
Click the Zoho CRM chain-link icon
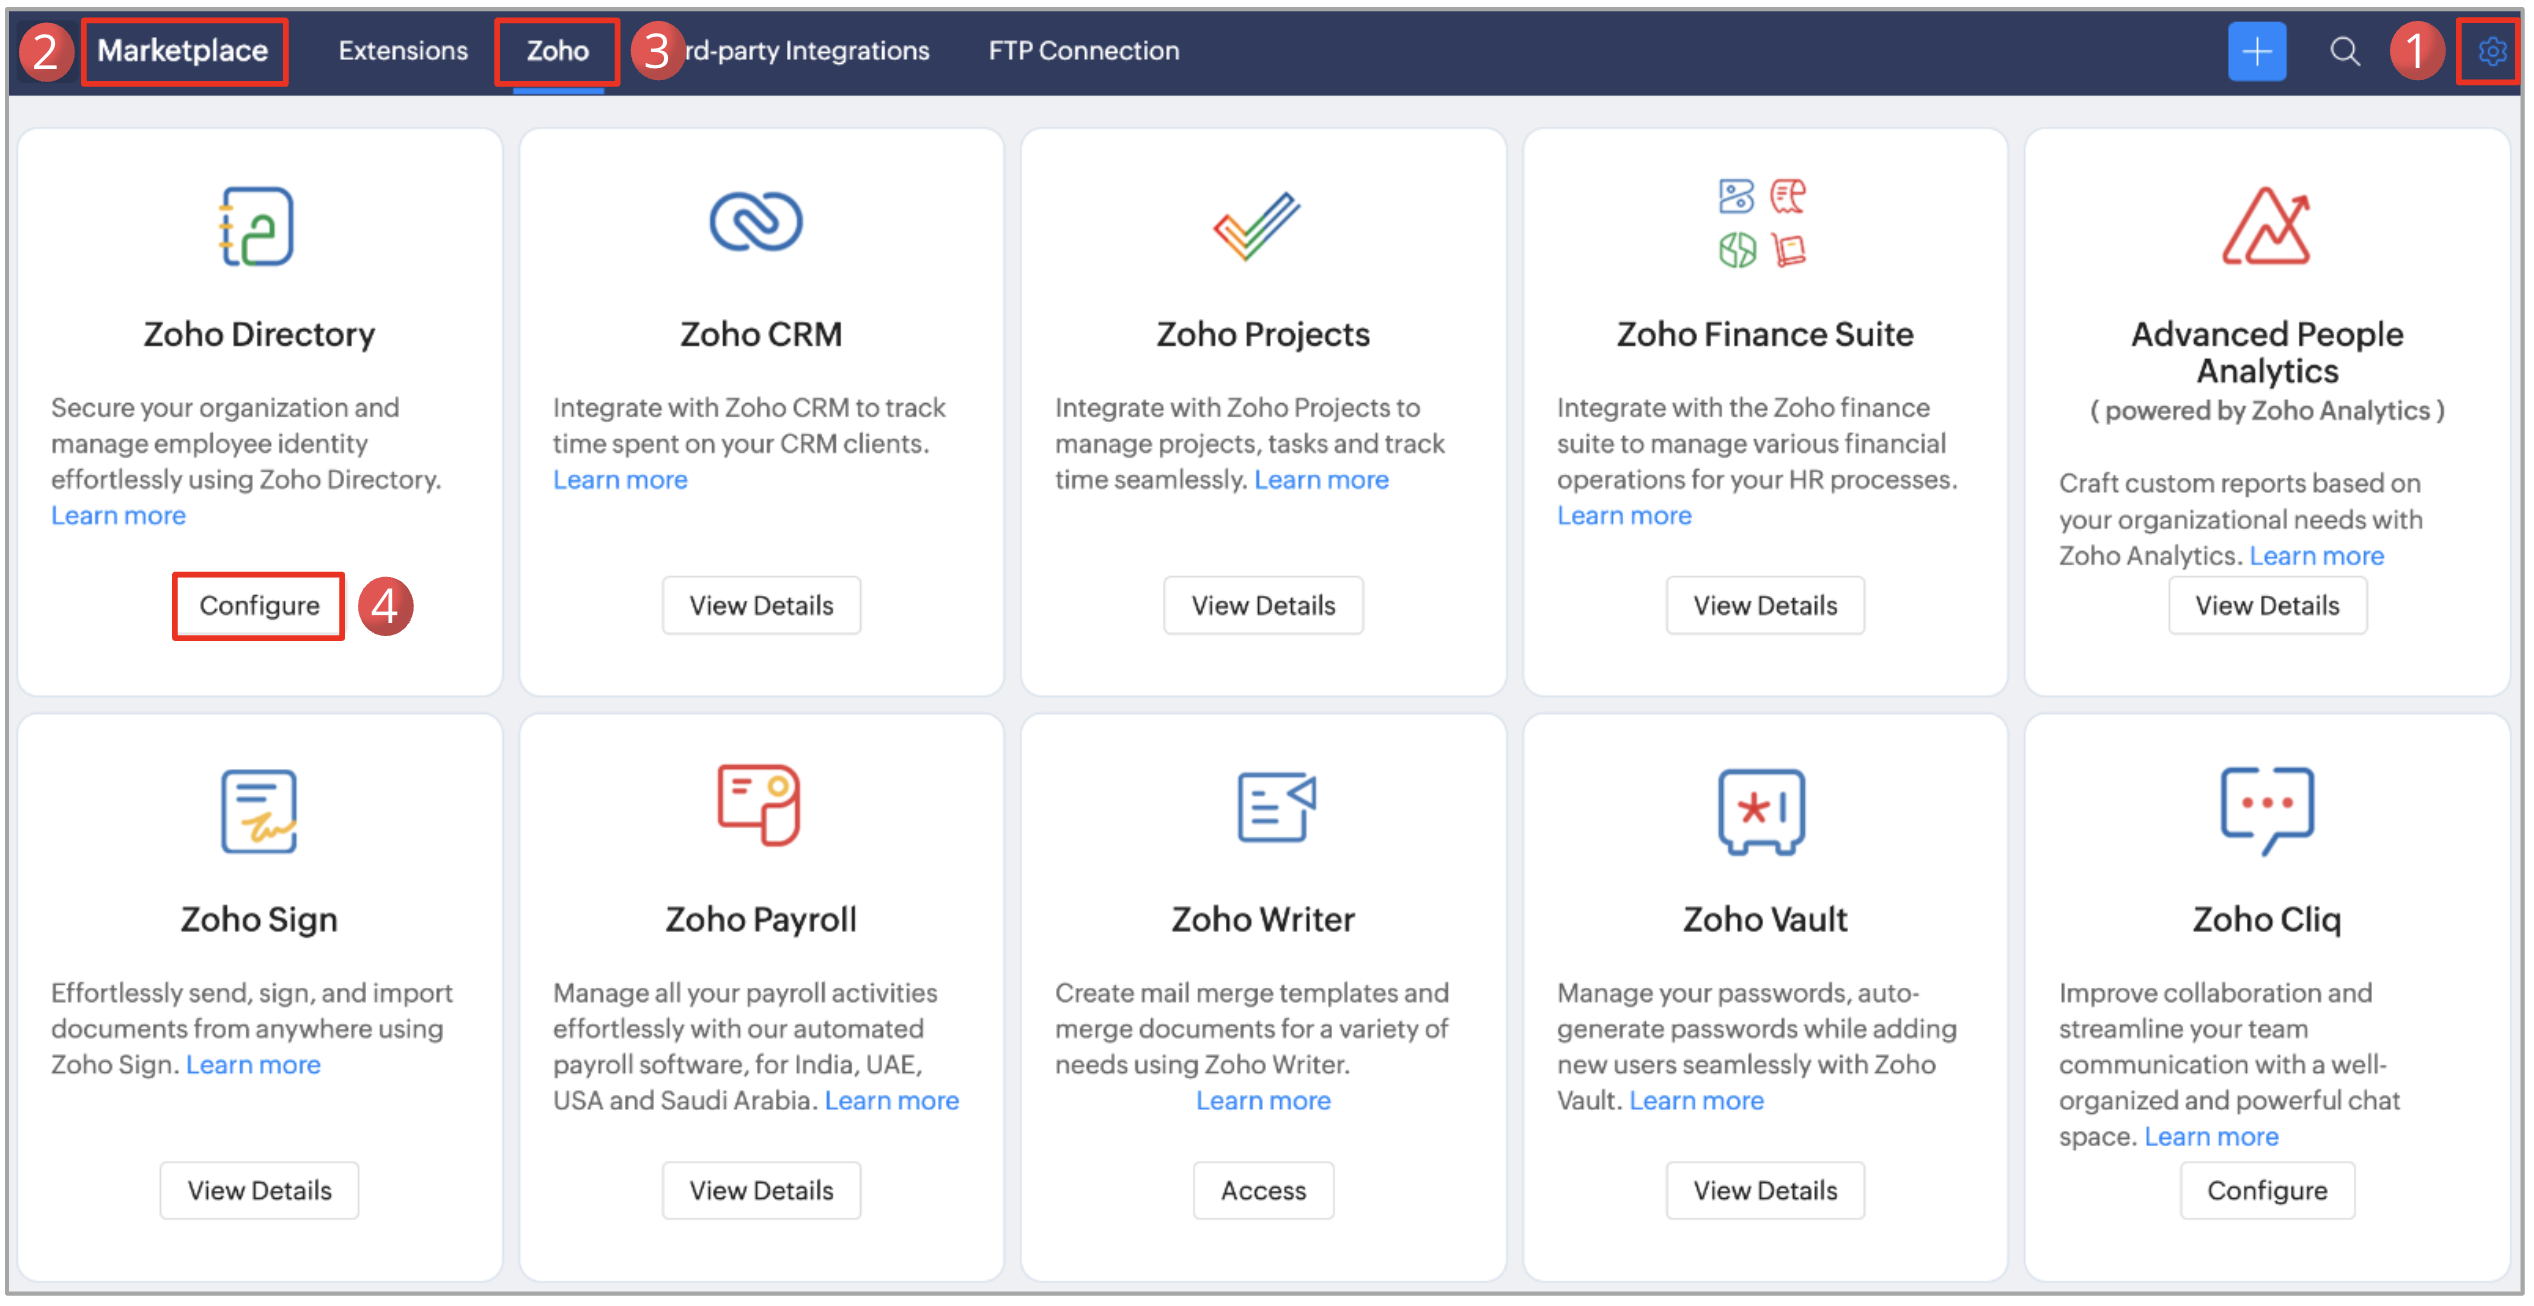(x=756, y=222)
